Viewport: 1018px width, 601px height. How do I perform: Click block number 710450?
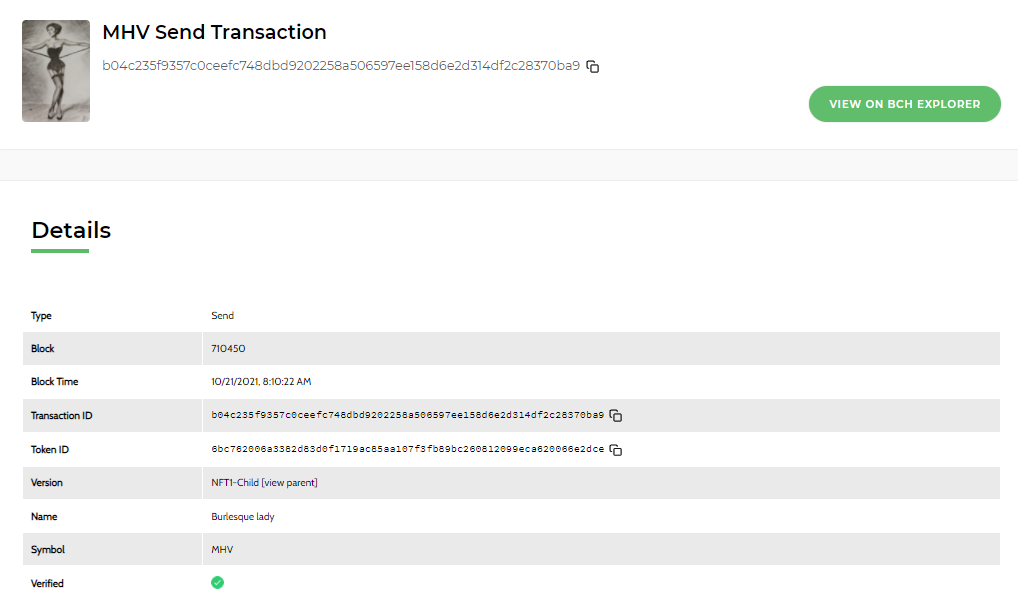coord(228,349)
